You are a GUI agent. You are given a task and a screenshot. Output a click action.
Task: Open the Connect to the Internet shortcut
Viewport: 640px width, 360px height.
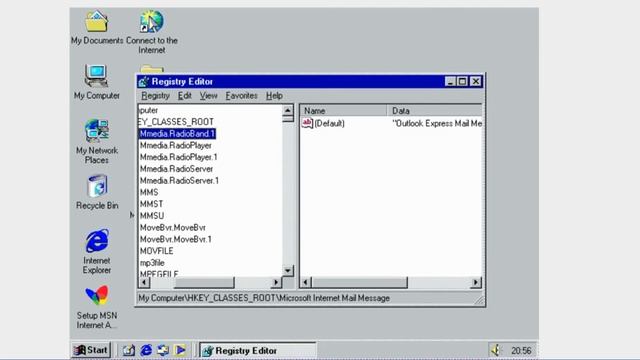point(151,22)
